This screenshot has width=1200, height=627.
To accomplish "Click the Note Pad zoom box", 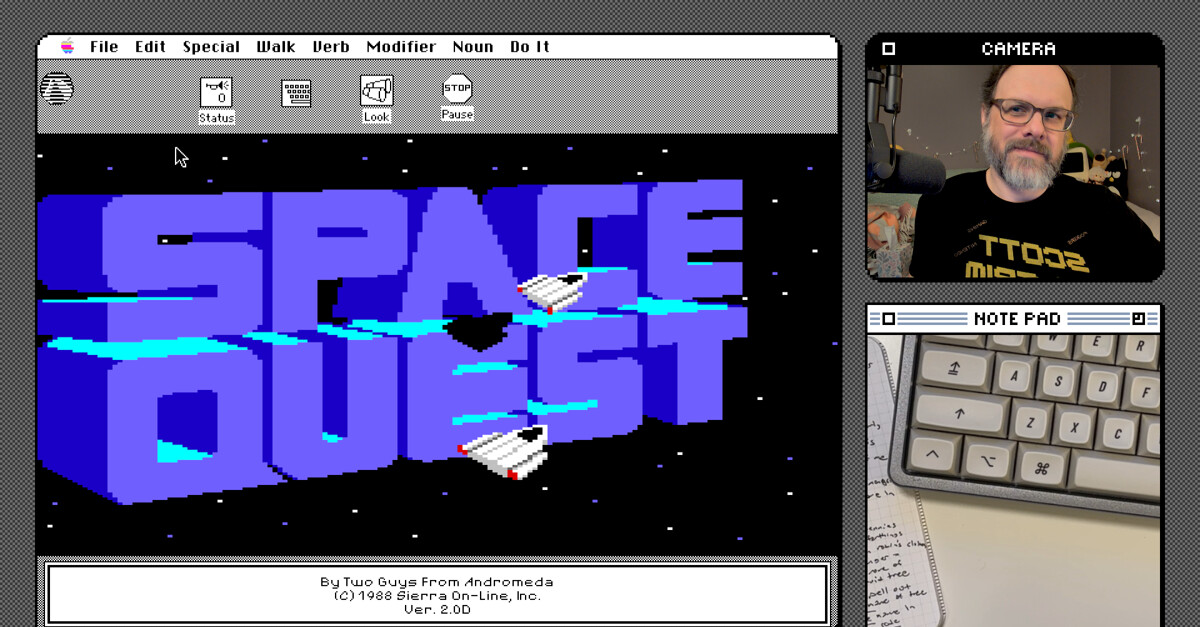I will (1138, 319).
